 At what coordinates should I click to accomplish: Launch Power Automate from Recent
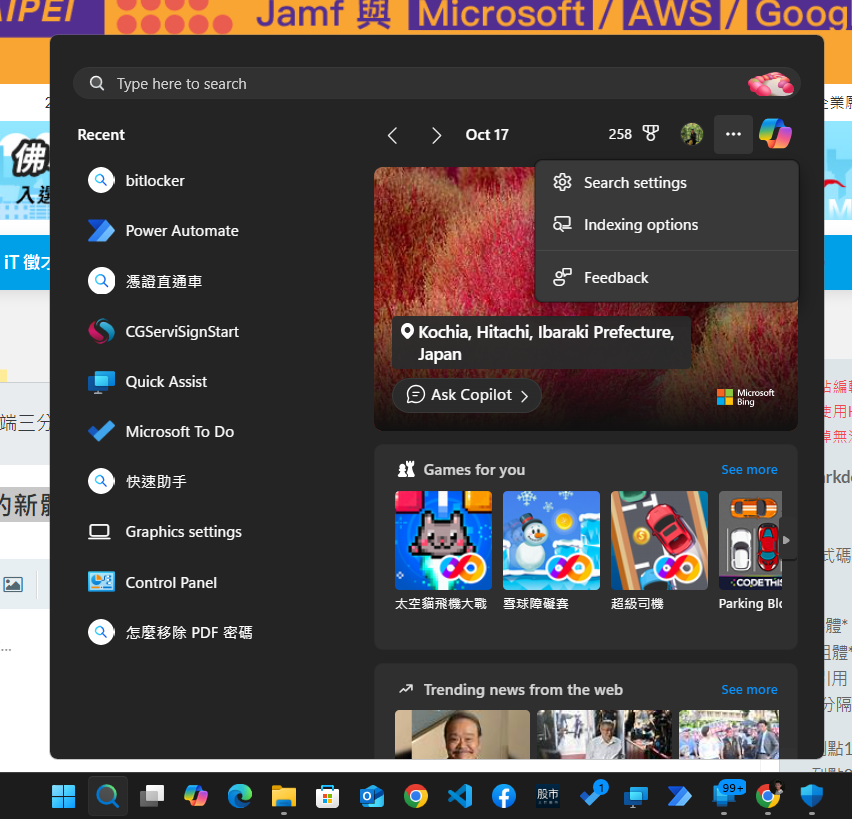click(x=163, y=230)
